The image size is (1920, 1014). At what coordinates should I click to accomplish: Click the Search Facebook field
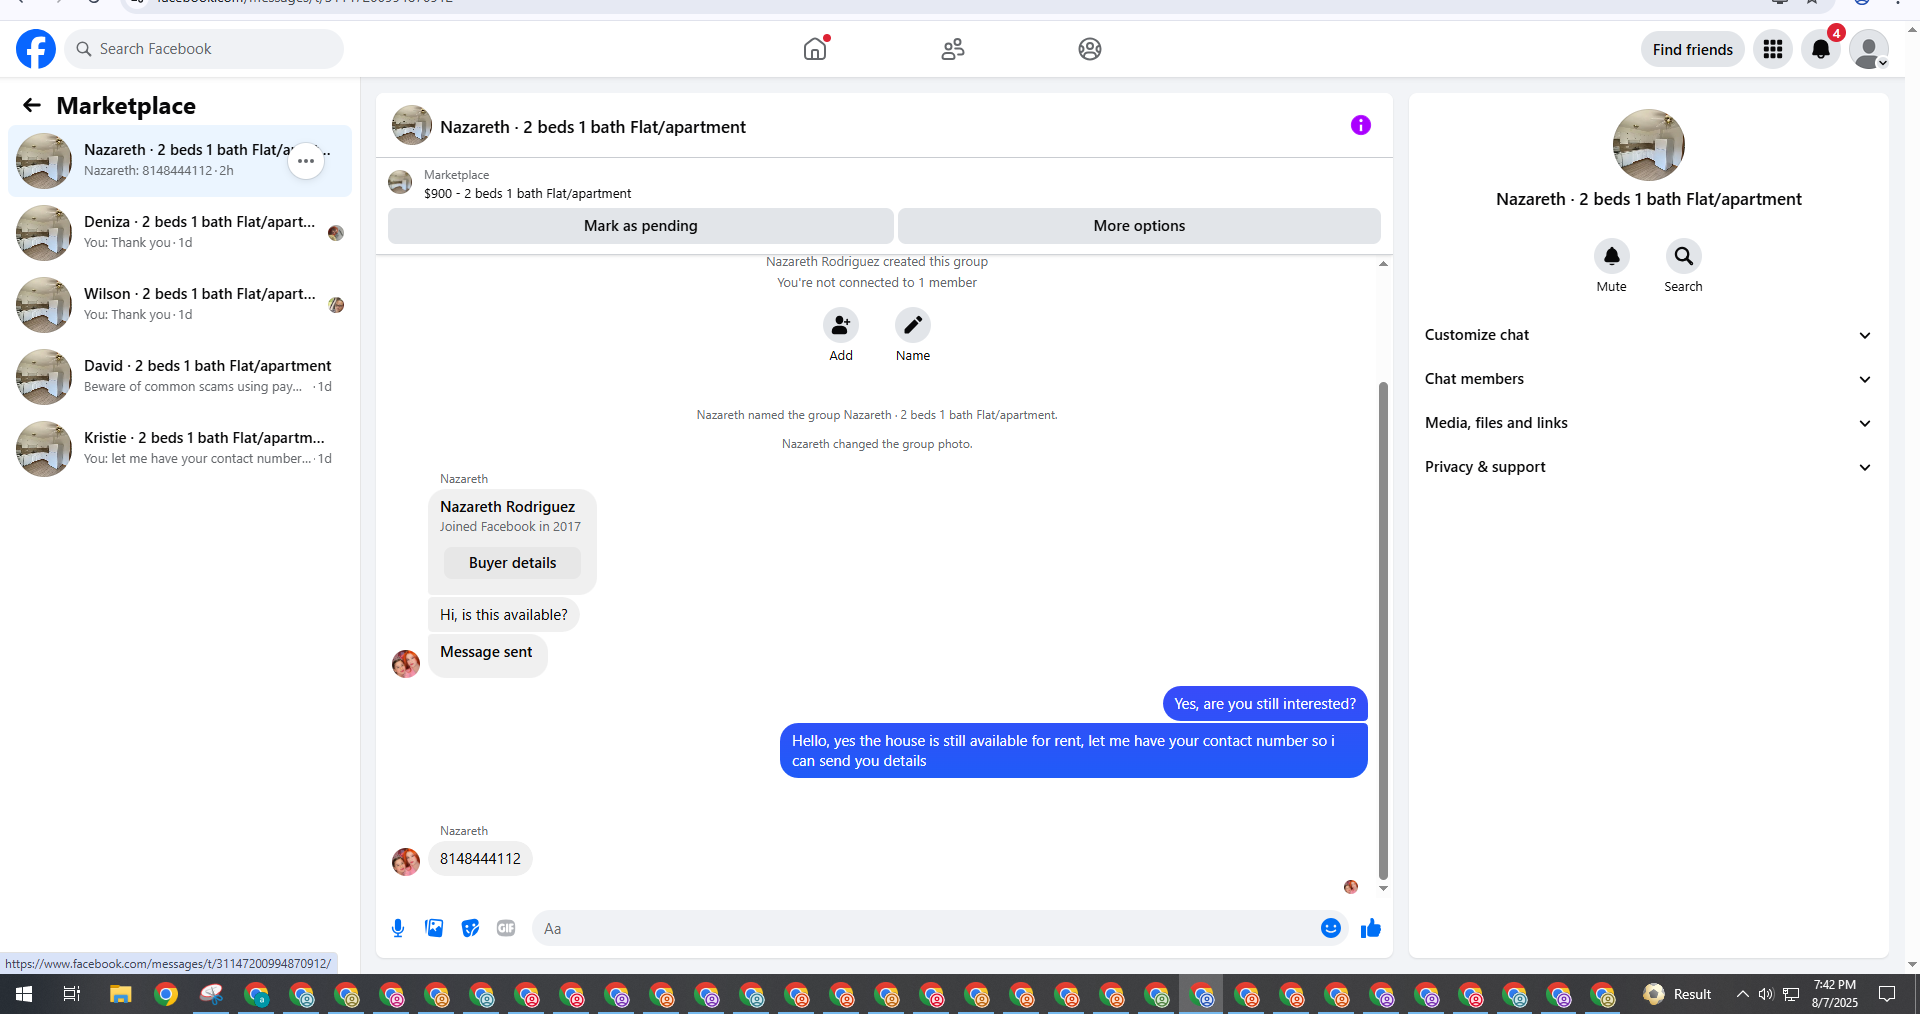(204, 49)
